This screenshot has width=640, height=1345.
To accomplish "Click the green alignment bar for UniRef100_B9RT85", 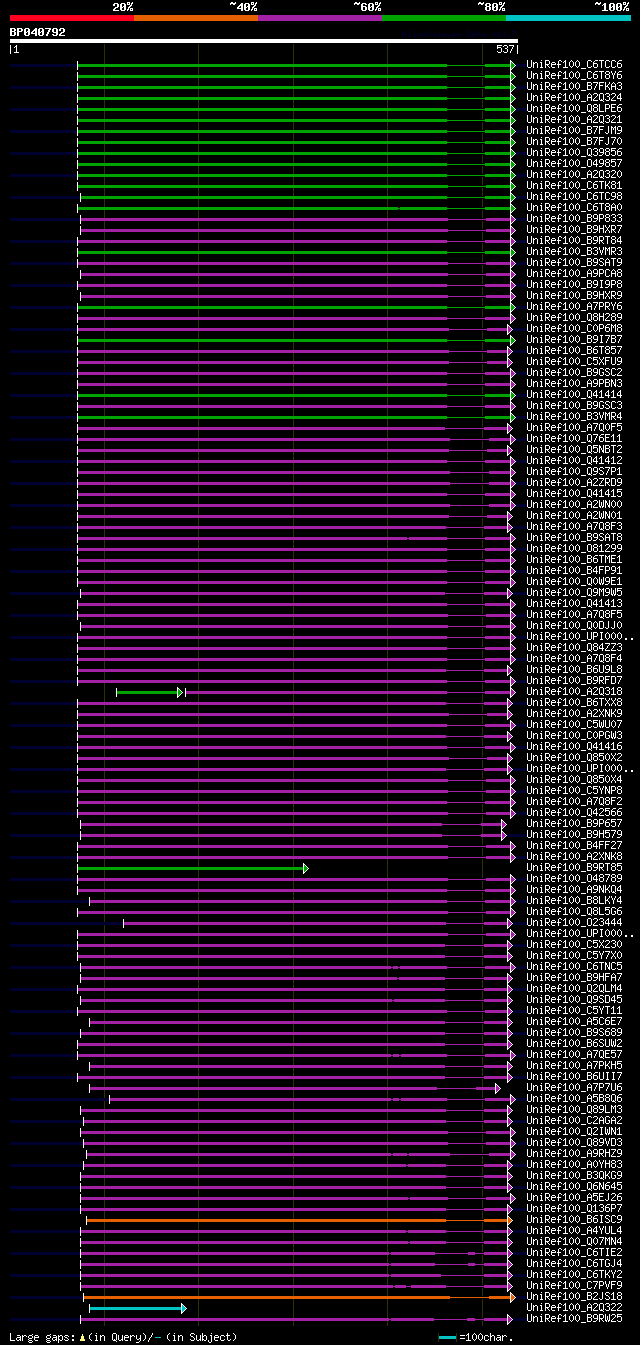I will click(193, 868).
